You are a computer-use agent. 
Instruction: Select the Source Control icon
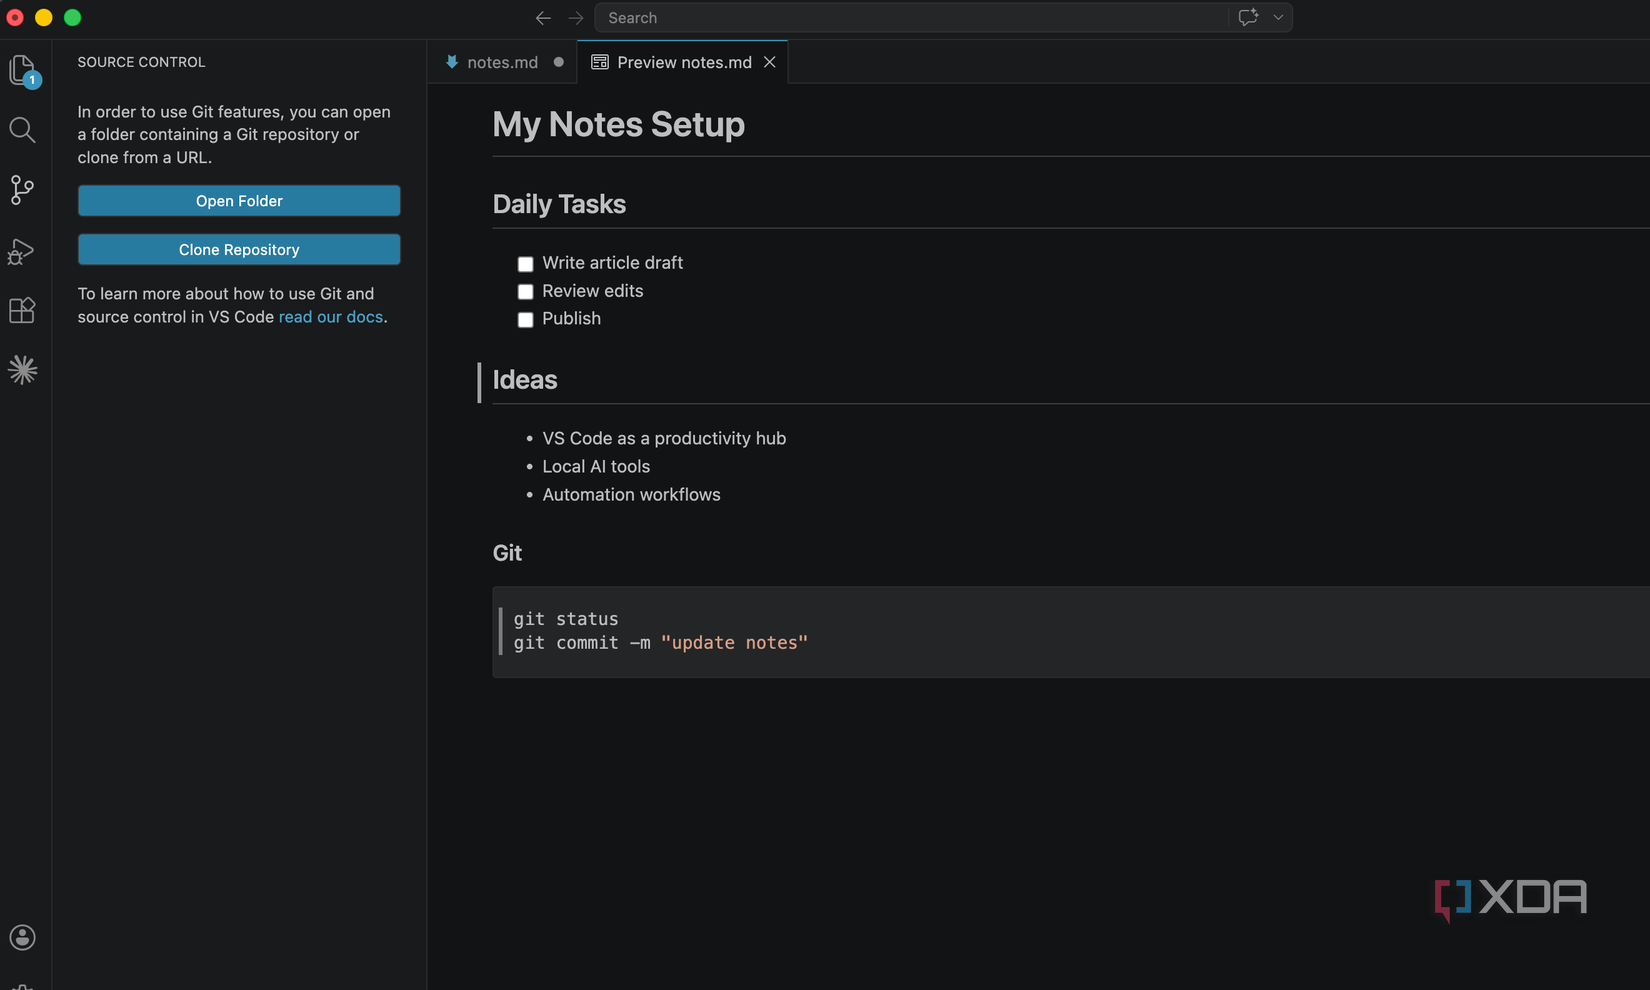pos(22,190)
